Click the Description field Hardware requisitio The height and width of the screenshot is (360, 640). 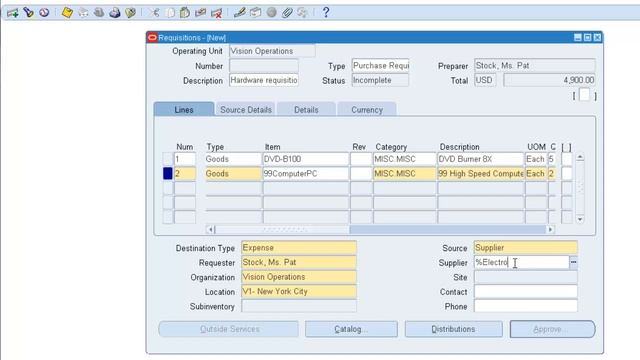[x=264, y=80]
